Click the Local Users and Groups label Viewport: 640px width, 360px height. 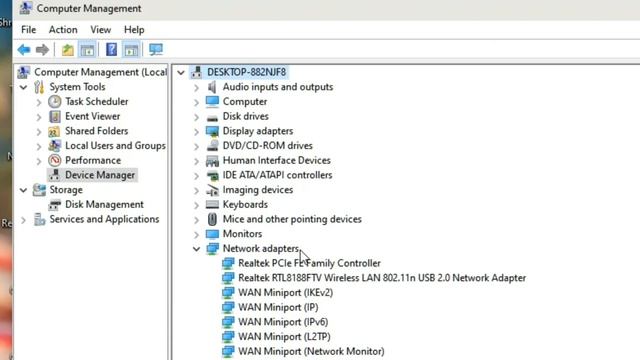[x=116, y=146]
